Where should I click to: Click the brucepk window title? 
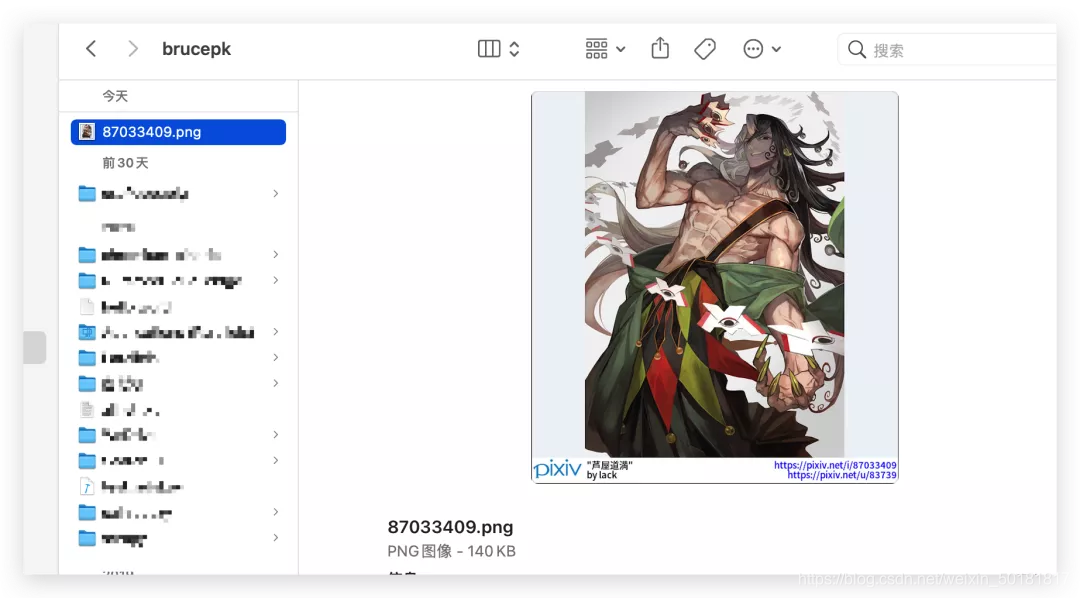(196, 49)
